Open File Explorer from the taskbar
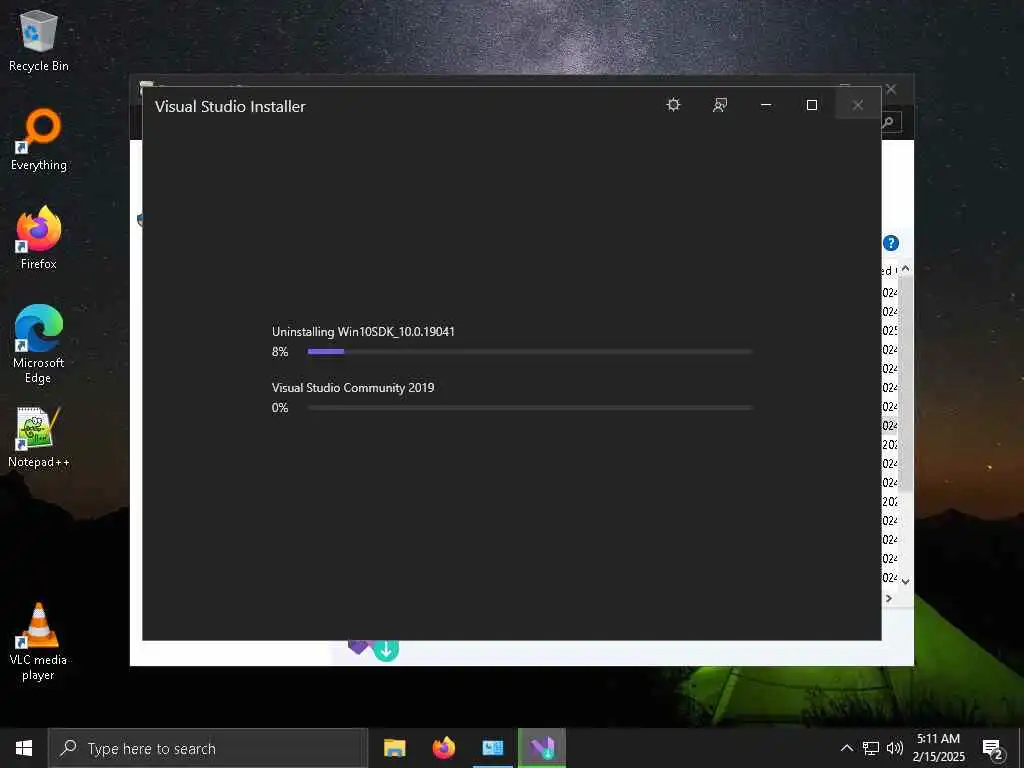Screen dimensions: 1024x768 [394, 748]
